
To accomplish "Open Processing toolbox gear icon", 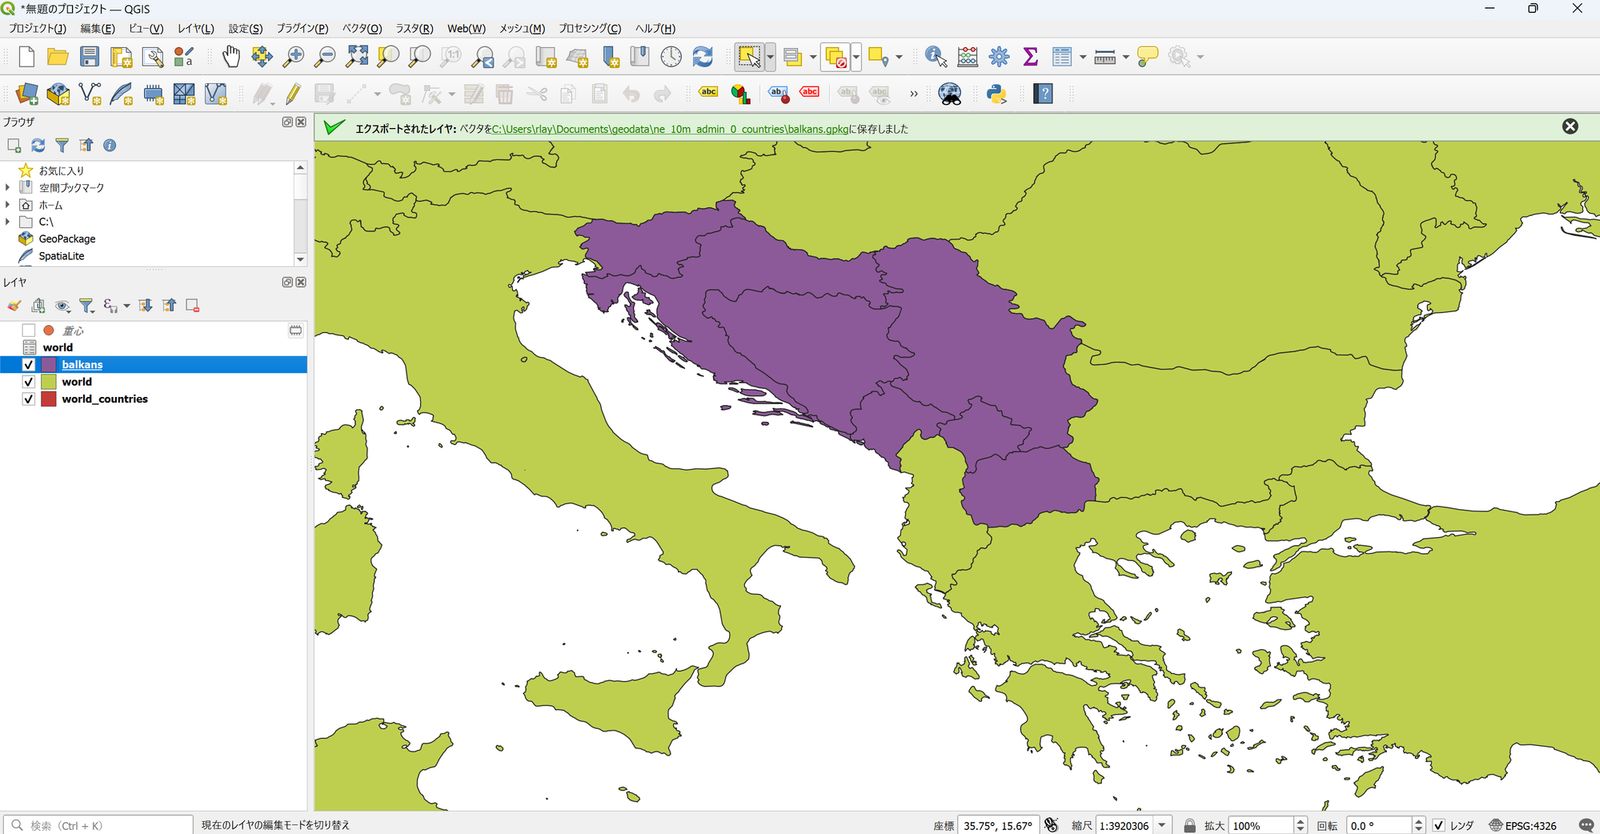I will tap(999, 57).
